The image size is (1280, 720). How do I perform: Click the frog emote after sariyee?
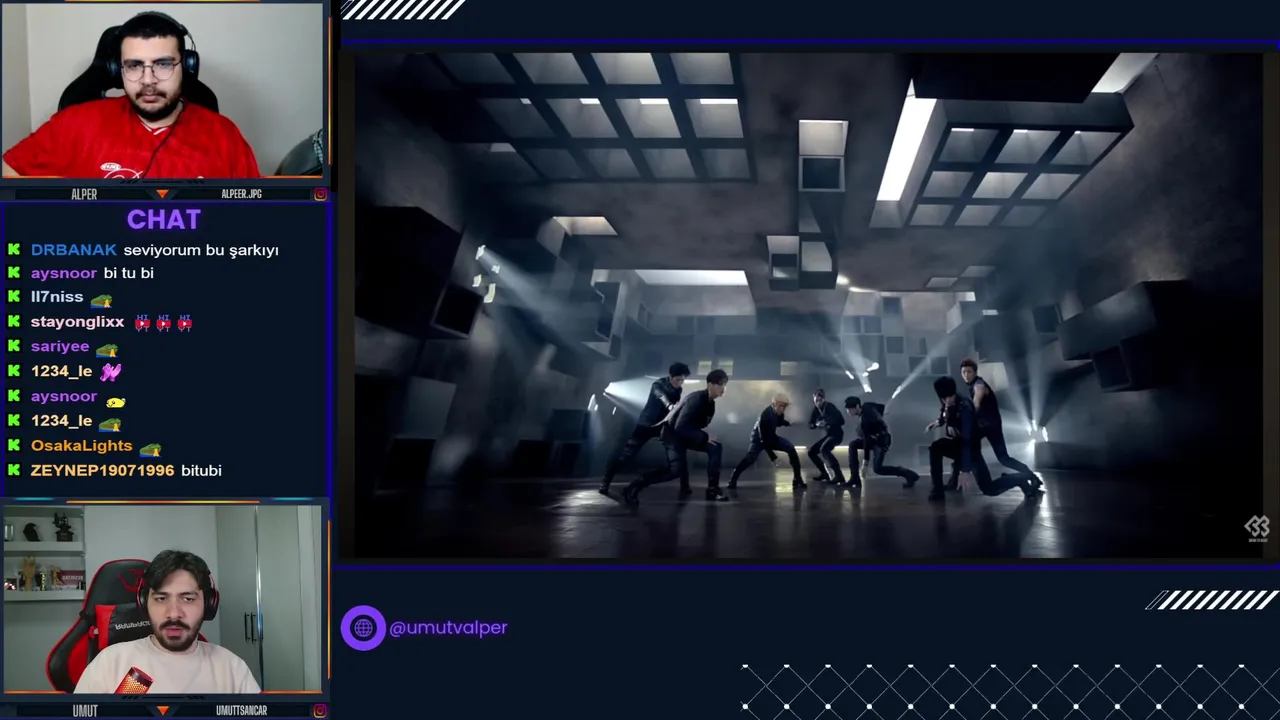[x=107, y=349]
